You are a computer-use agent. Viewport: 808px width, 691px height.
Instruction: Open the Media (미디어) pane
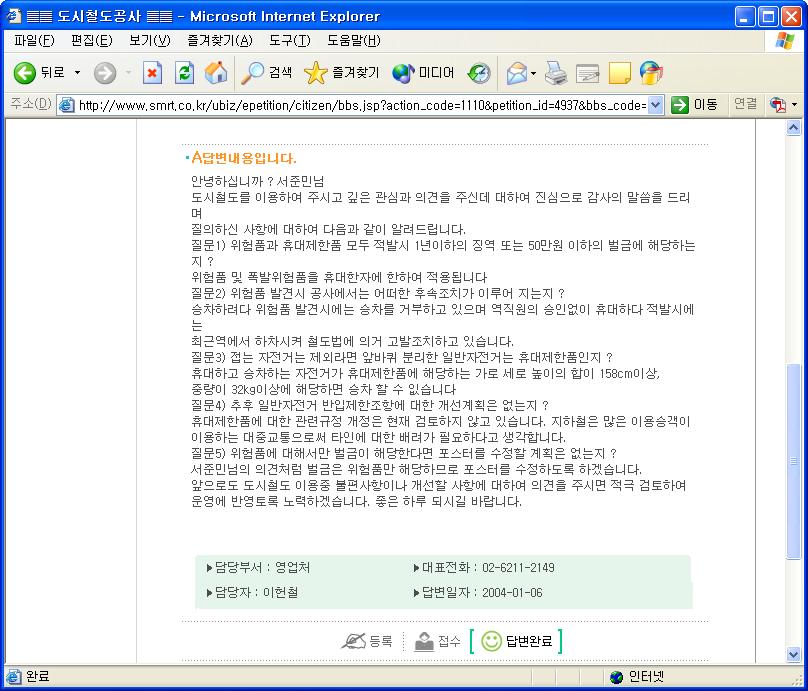coord(423,73)
